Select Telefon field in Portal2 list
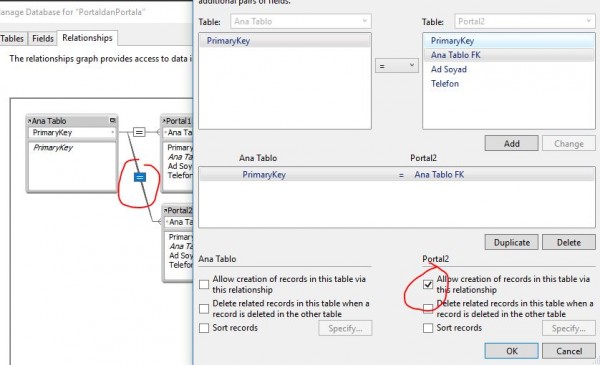600x365 pixels. 509,83
